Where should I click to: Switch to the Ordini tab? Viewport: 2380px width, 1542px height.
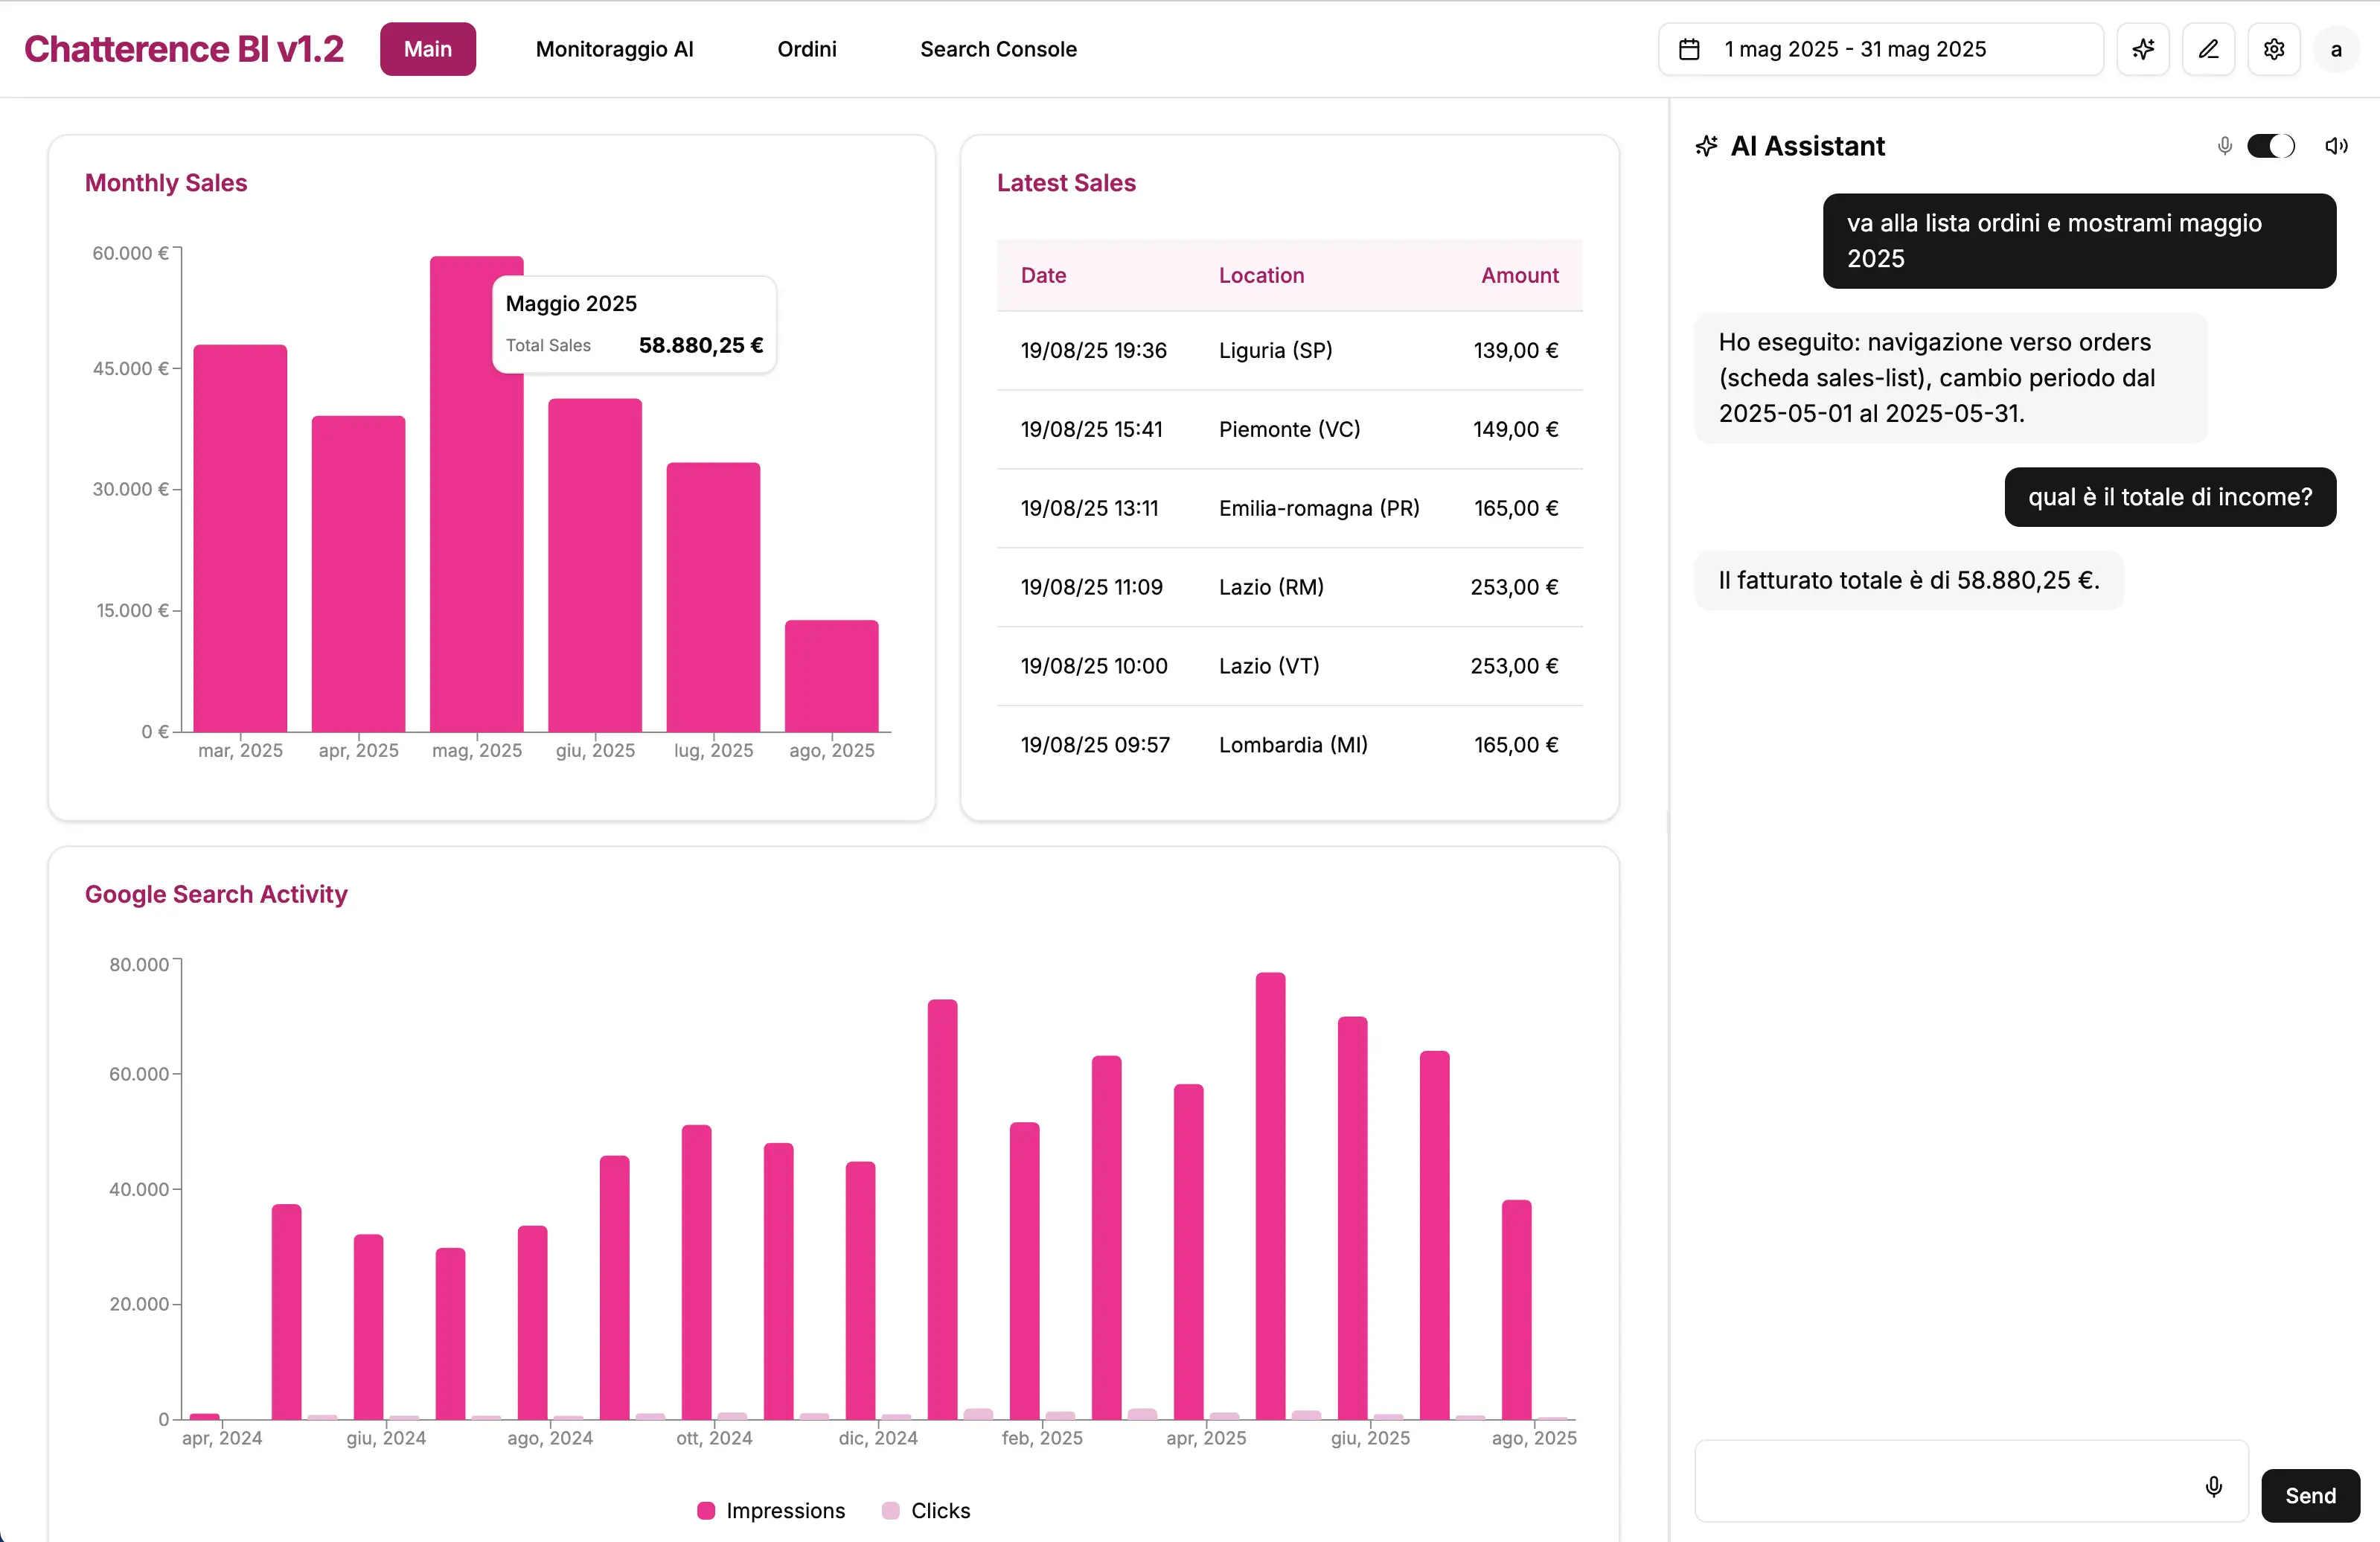coord(806,48)
